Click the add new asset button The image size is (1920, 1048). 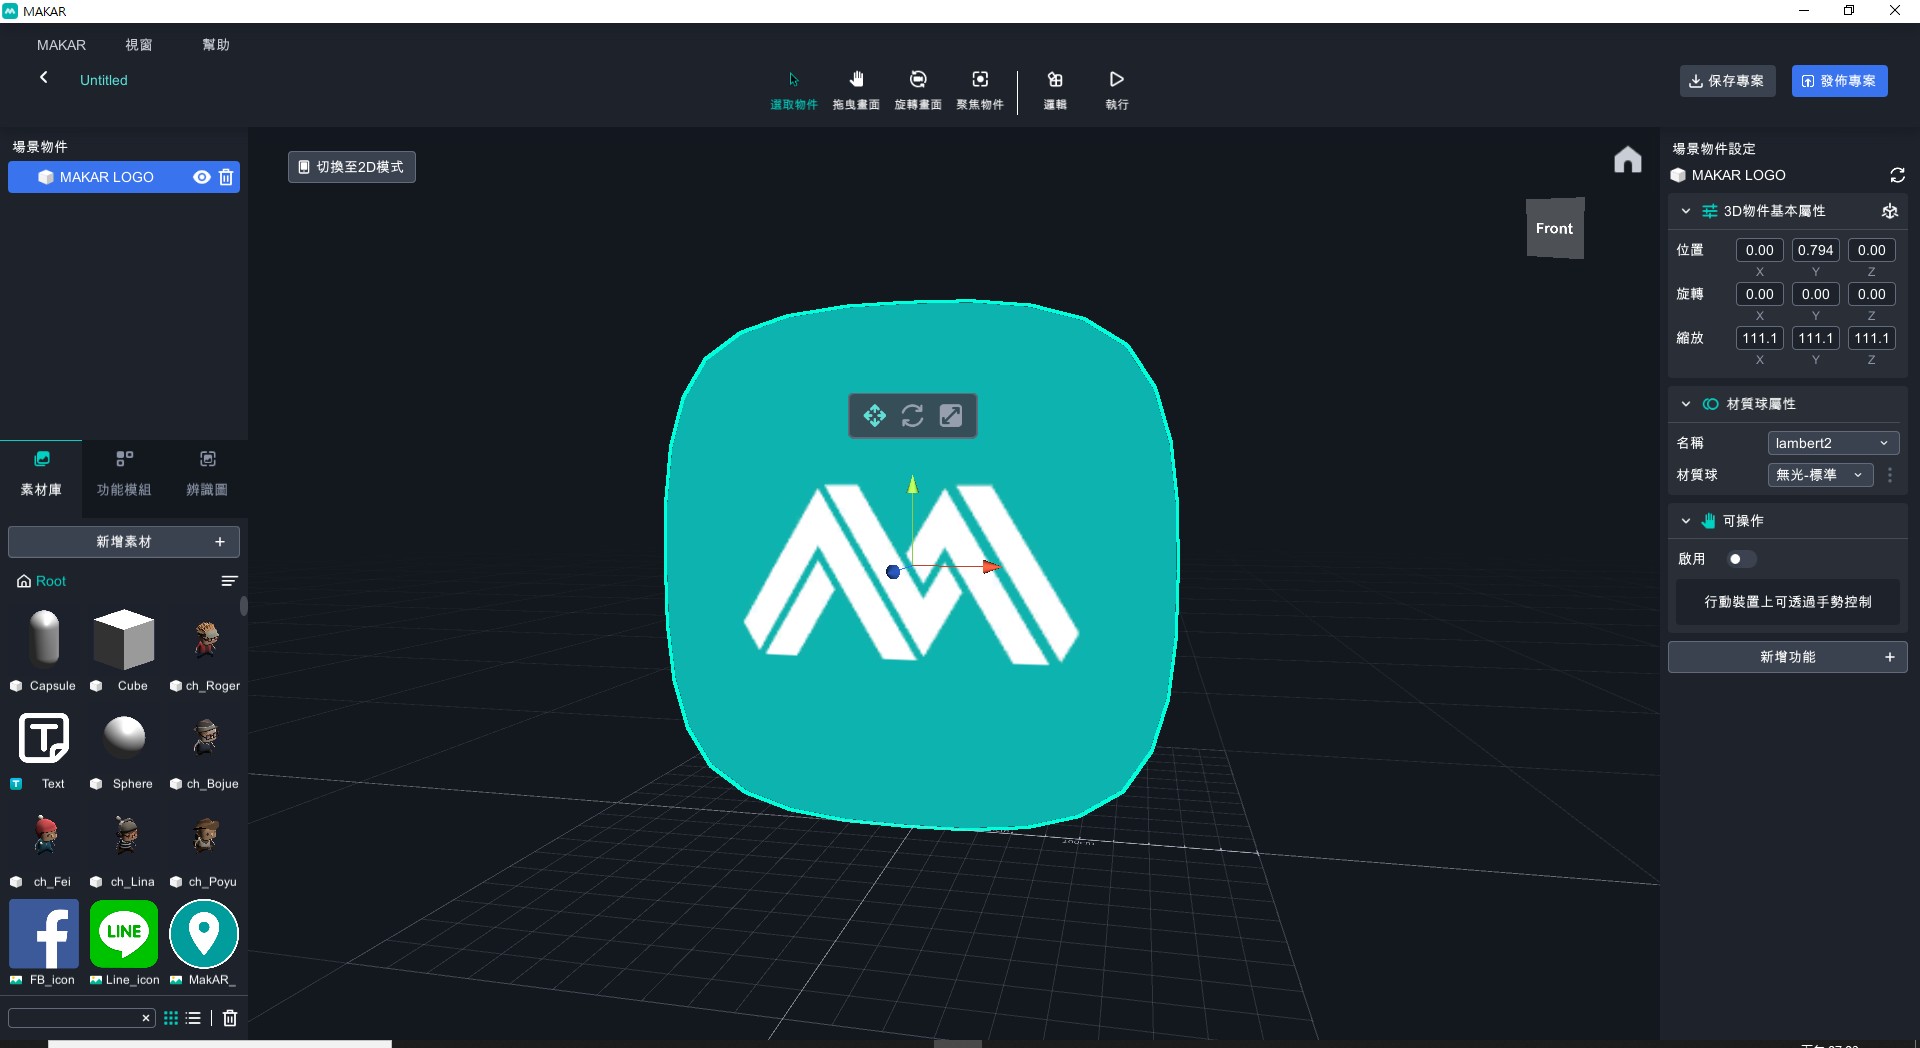124,542
